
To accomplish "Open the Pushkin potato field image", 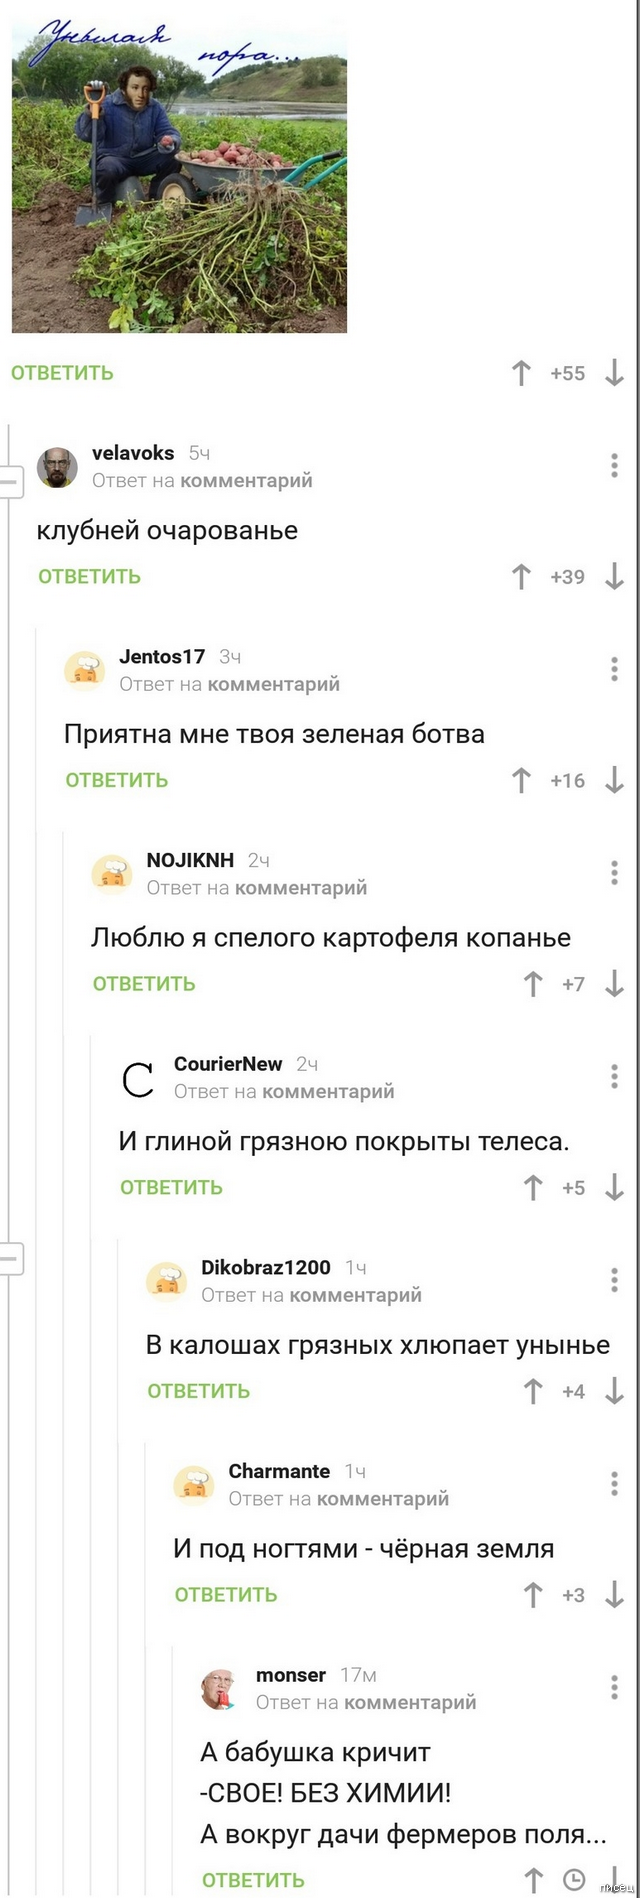I will click(180, 180).
